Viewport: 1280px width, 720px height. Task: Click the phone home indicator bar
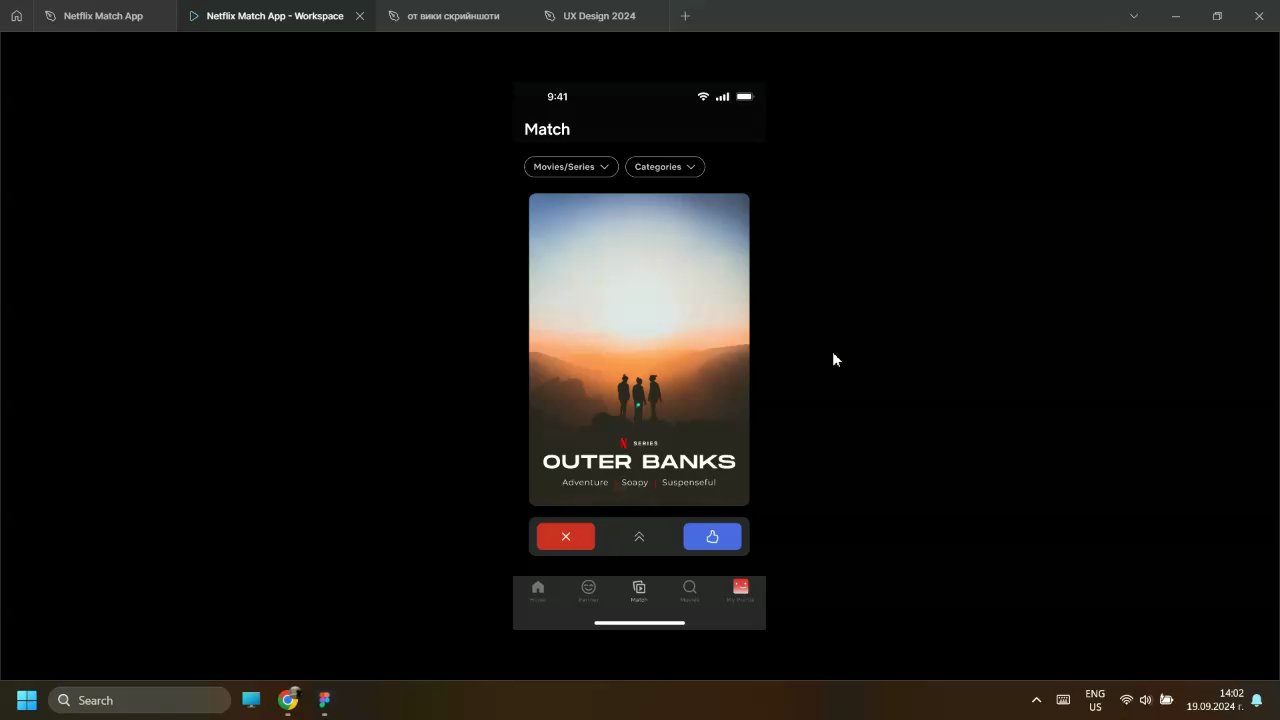pos(639,622)
